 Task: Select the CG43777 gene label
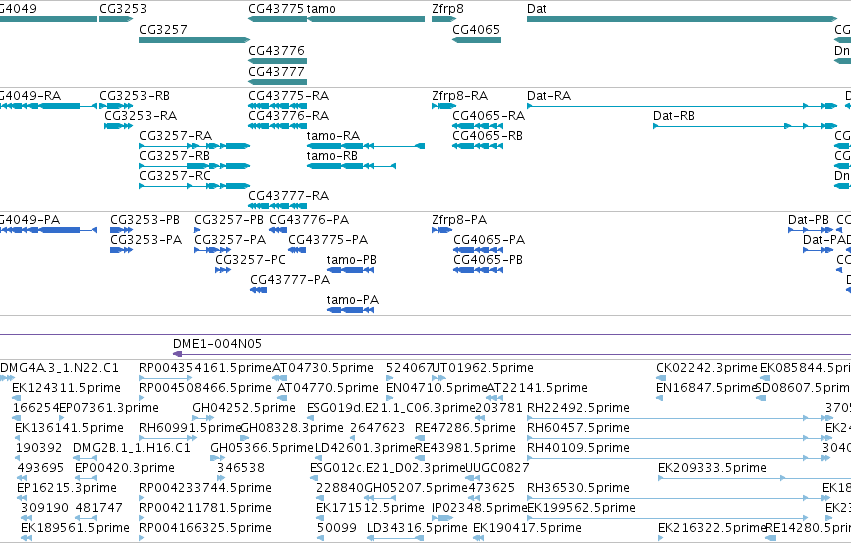click(276, 72)
